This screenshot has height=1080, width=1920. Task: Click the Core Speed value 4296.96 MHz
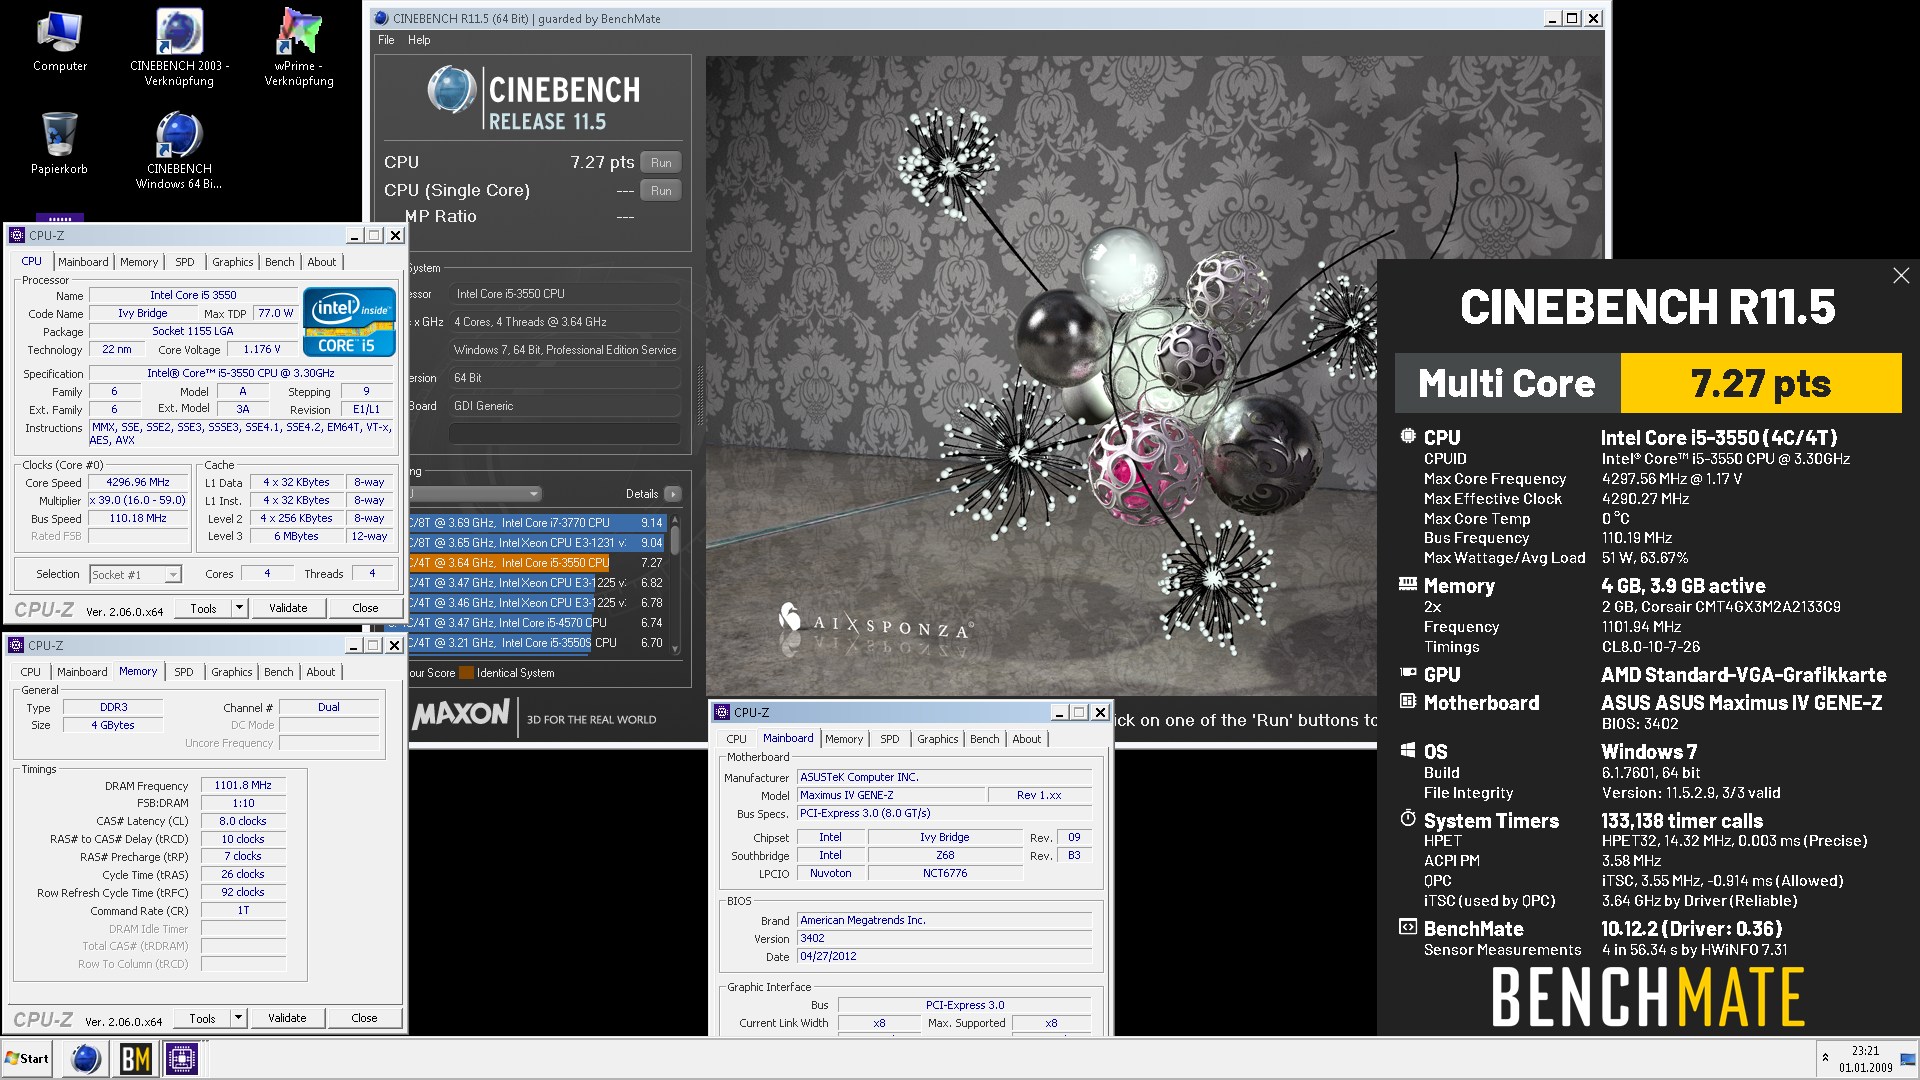click(x=138, y=482)
